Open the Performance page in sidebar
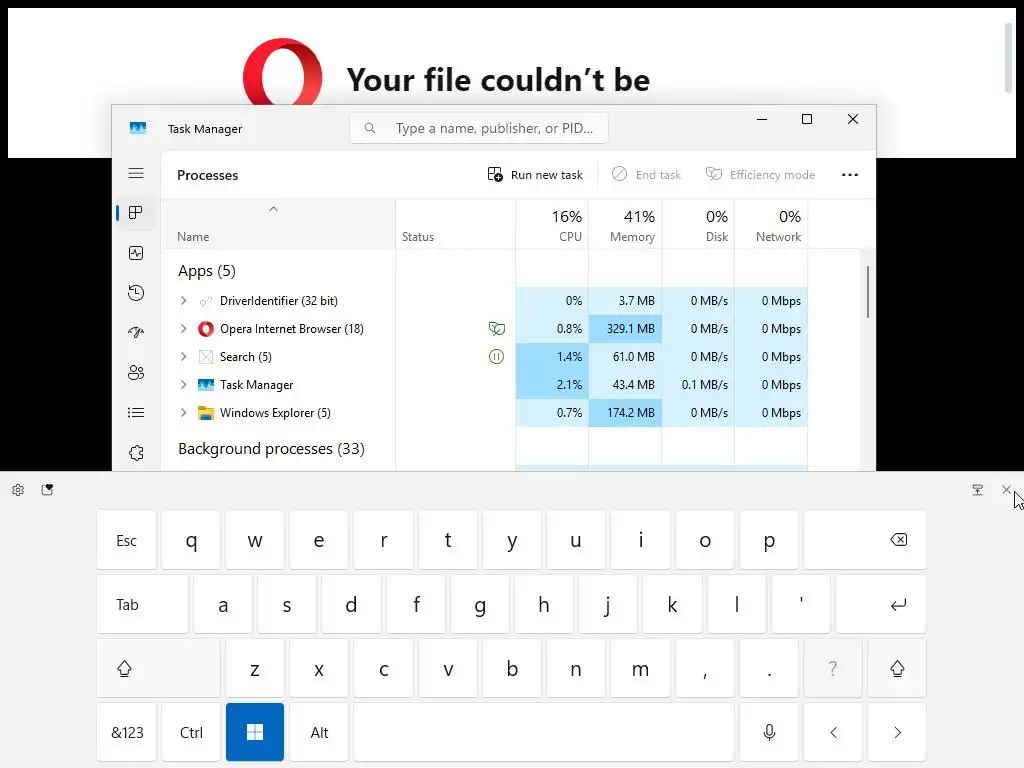 click(x=136, y=253)
